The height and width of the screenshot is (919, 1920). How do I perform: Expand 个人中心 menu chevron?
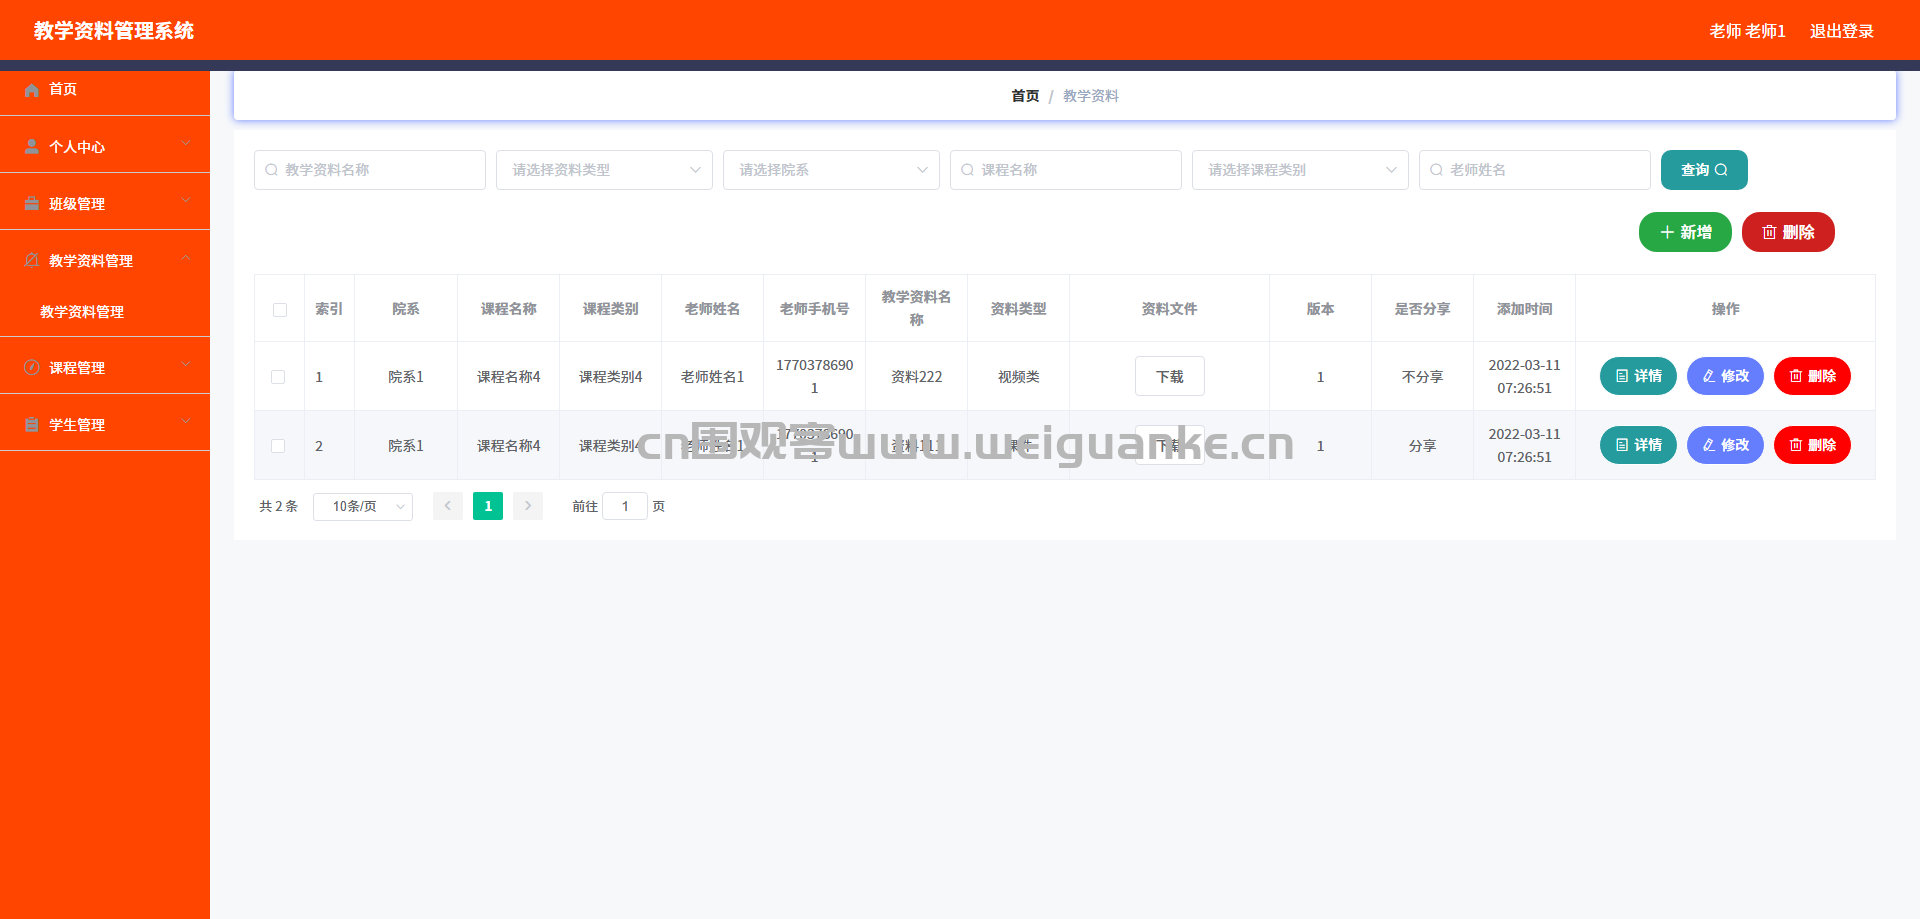point(186,144)
